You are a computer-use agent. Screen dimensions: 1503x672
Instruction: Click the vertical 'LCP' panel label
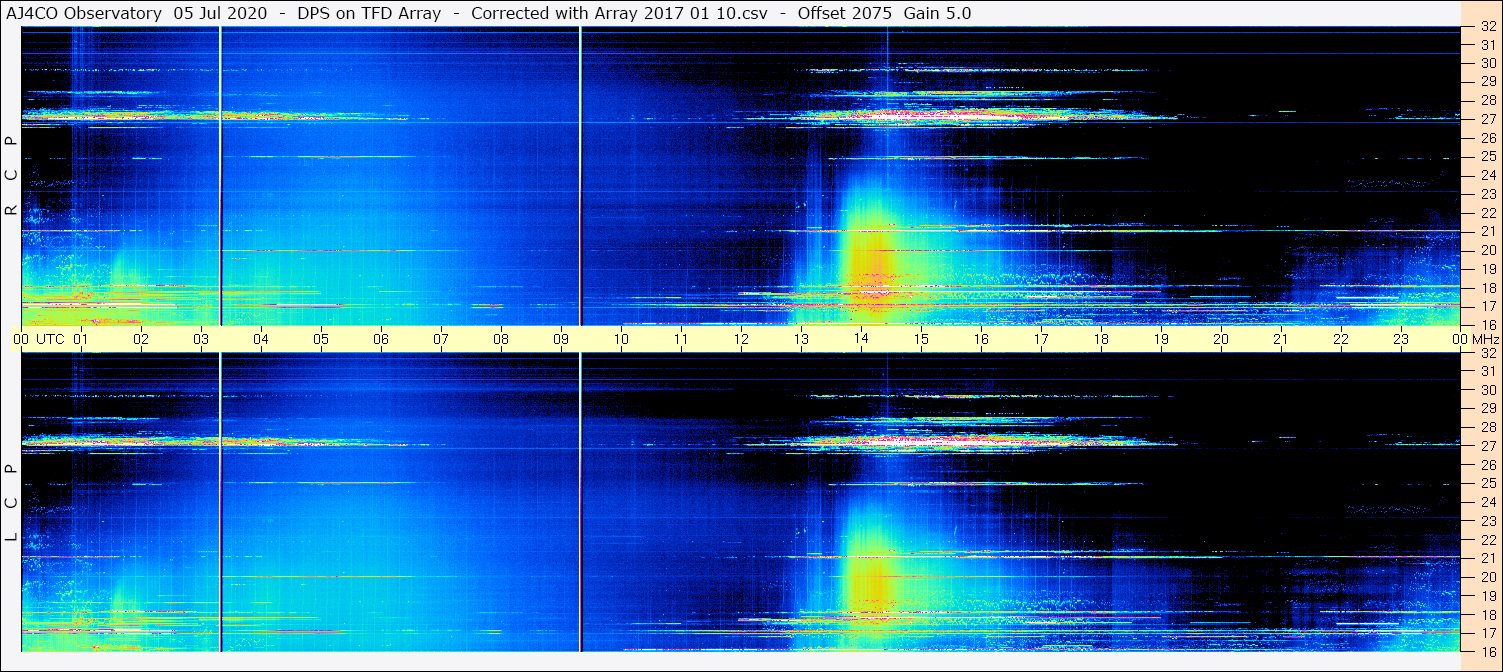(11, 503)
